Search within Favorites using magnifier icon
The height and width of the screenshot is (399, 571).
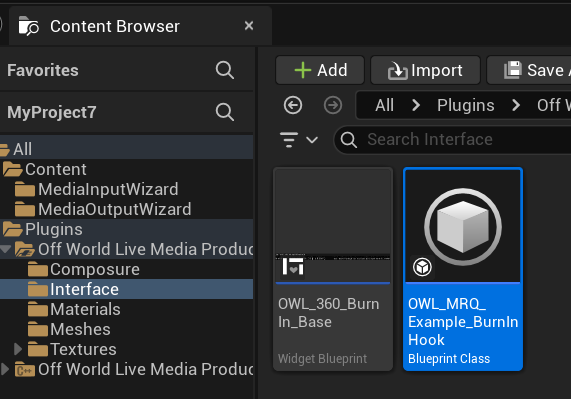coord(225,70)
